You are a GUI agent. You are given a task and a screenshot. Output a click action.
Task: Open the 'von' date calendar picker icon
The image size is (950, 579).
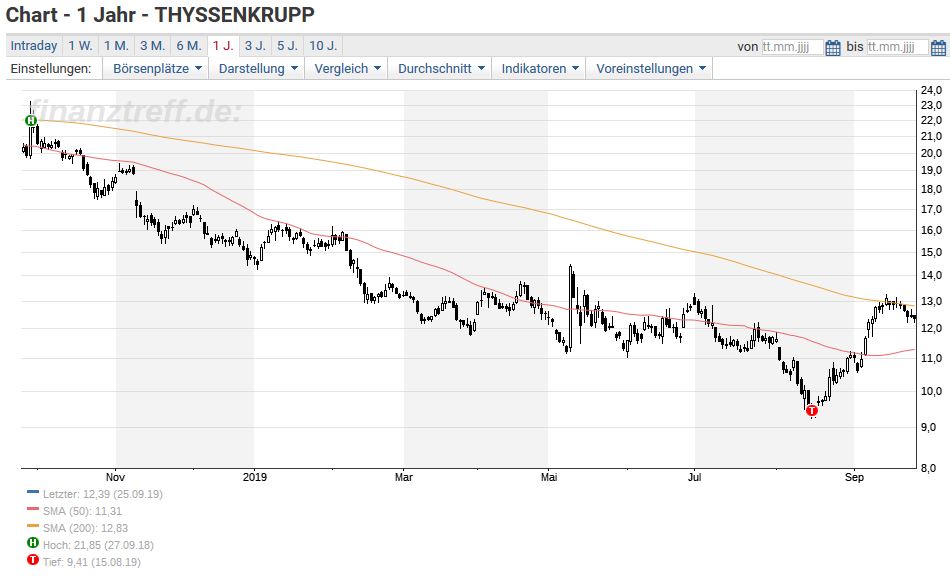click(x=833, y=47)
